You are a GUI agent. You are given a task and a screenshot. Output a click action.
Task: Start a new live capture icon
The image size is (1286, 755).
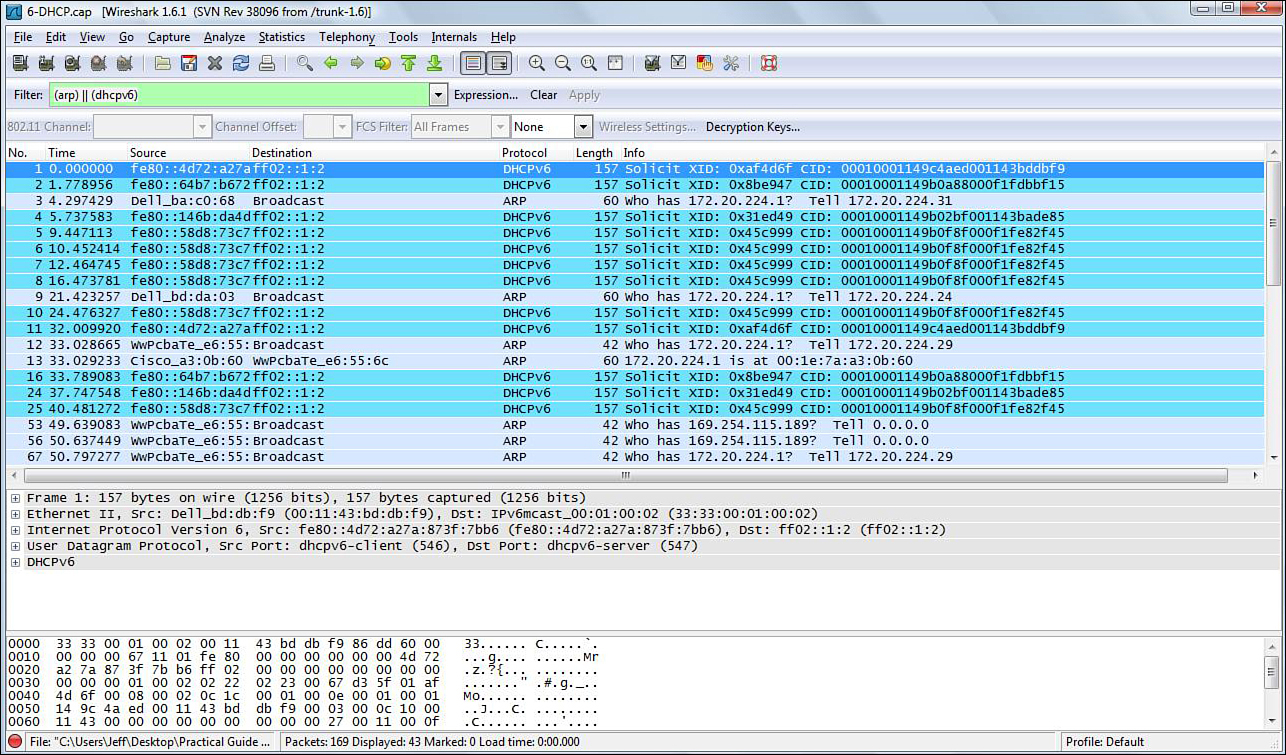pyautogui.click(x=72, y=63)
